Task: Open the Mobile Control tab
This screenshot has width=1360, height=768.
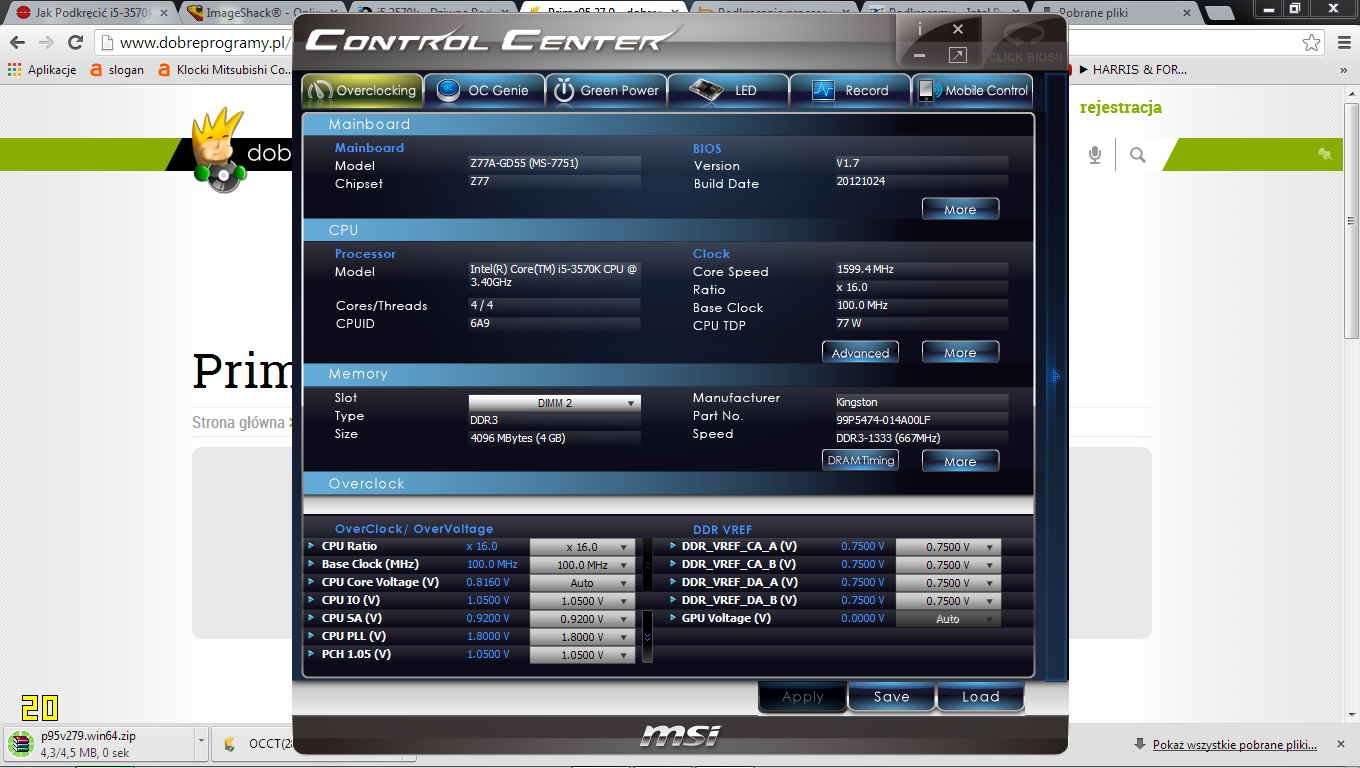Action: point(973,90)
